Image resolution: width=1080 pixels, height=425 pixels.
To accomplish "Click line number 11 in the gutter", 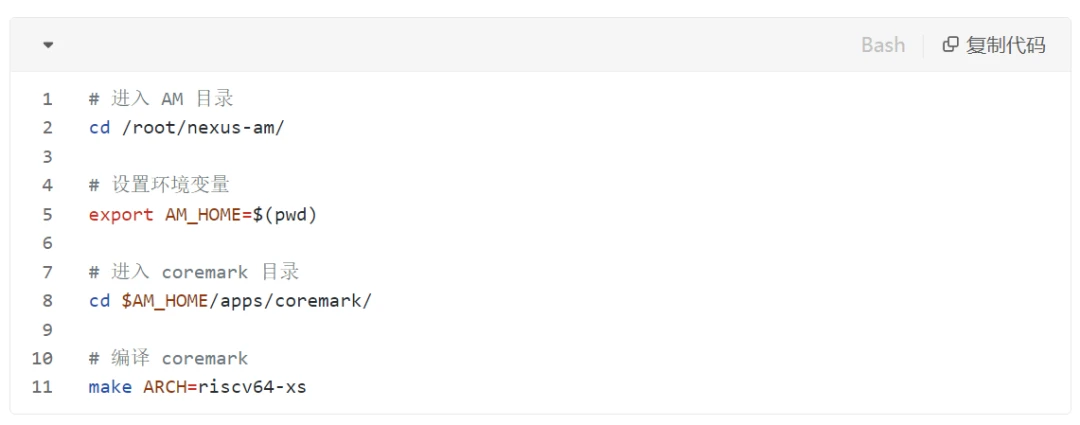I will tap(42, 387).
